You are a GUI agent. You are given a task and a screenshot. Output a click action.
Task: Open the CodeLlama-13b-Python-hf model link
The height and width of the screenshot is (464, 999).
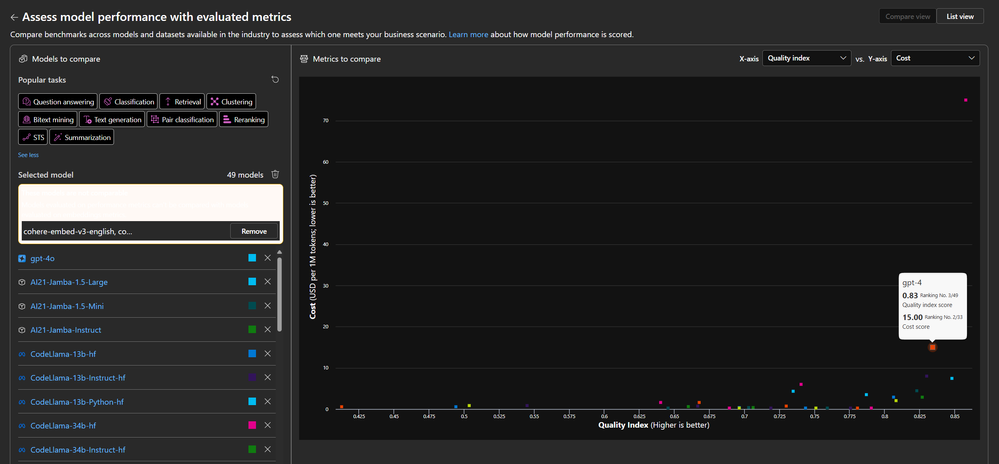tap(77, 402)
